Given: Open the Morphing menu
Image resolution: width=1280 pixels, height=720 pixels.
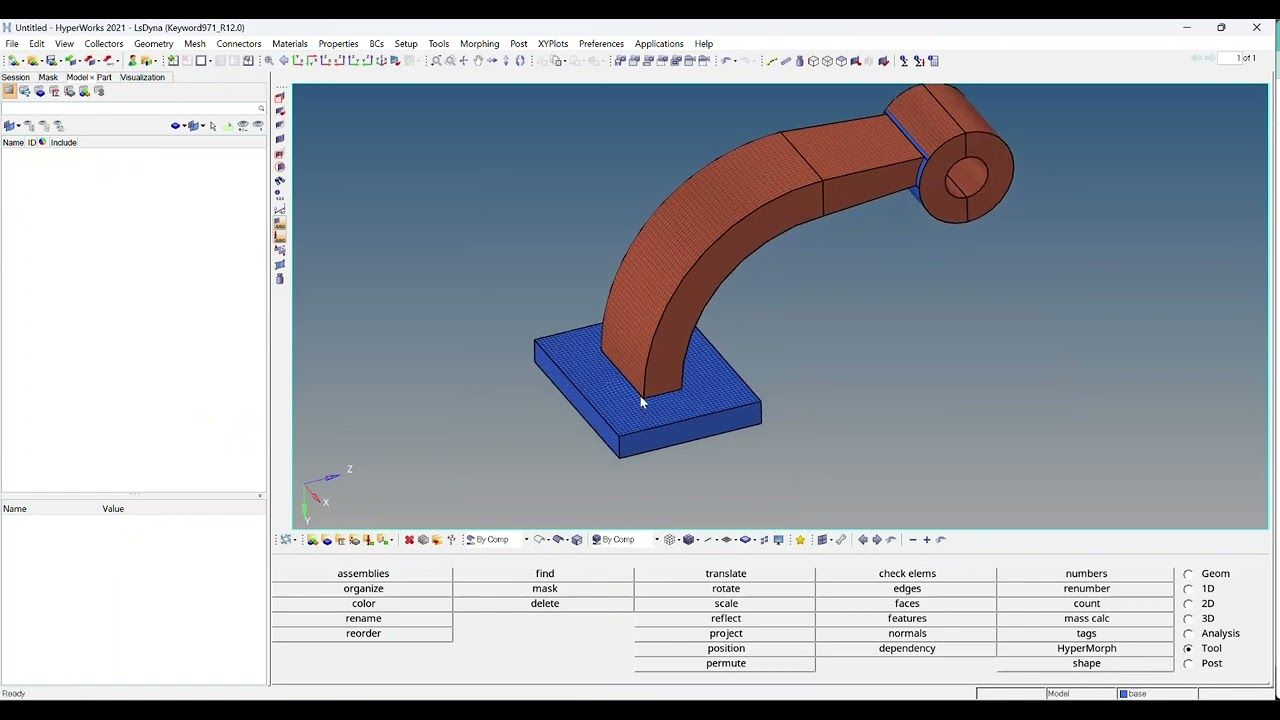Looking at the screenshot, I should point(479,44).
